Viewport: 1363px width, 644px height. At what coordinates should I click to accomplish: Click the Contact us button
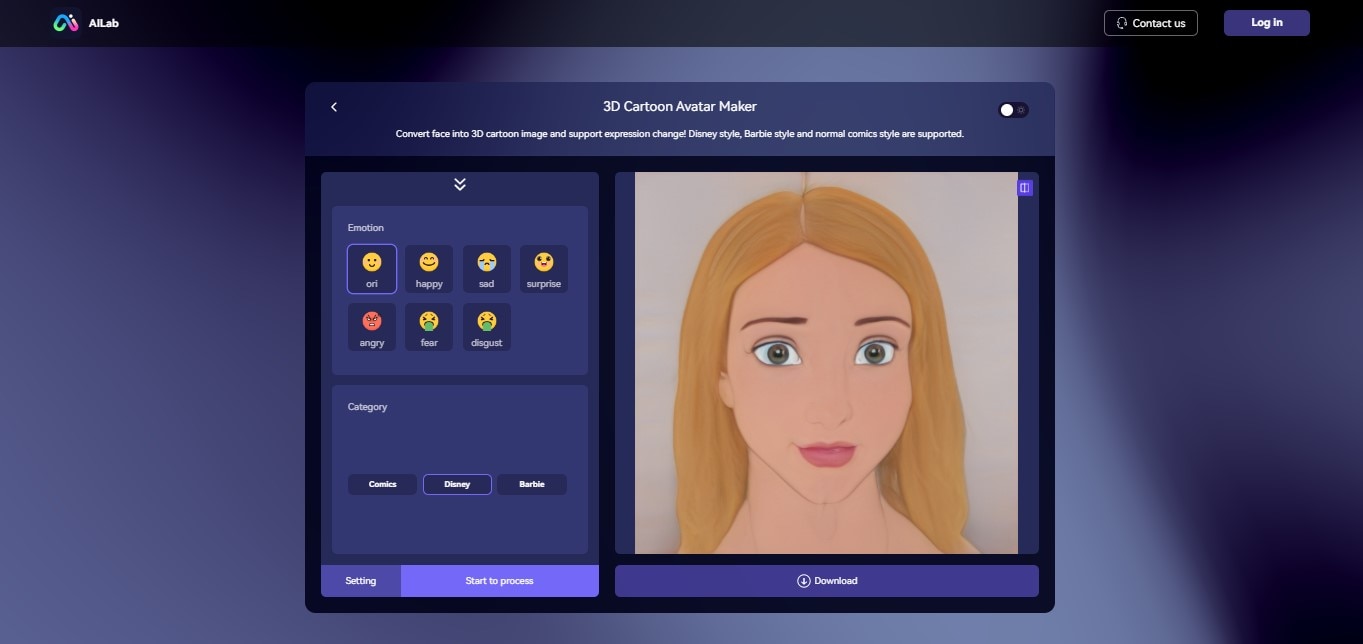coord(1151,23)
